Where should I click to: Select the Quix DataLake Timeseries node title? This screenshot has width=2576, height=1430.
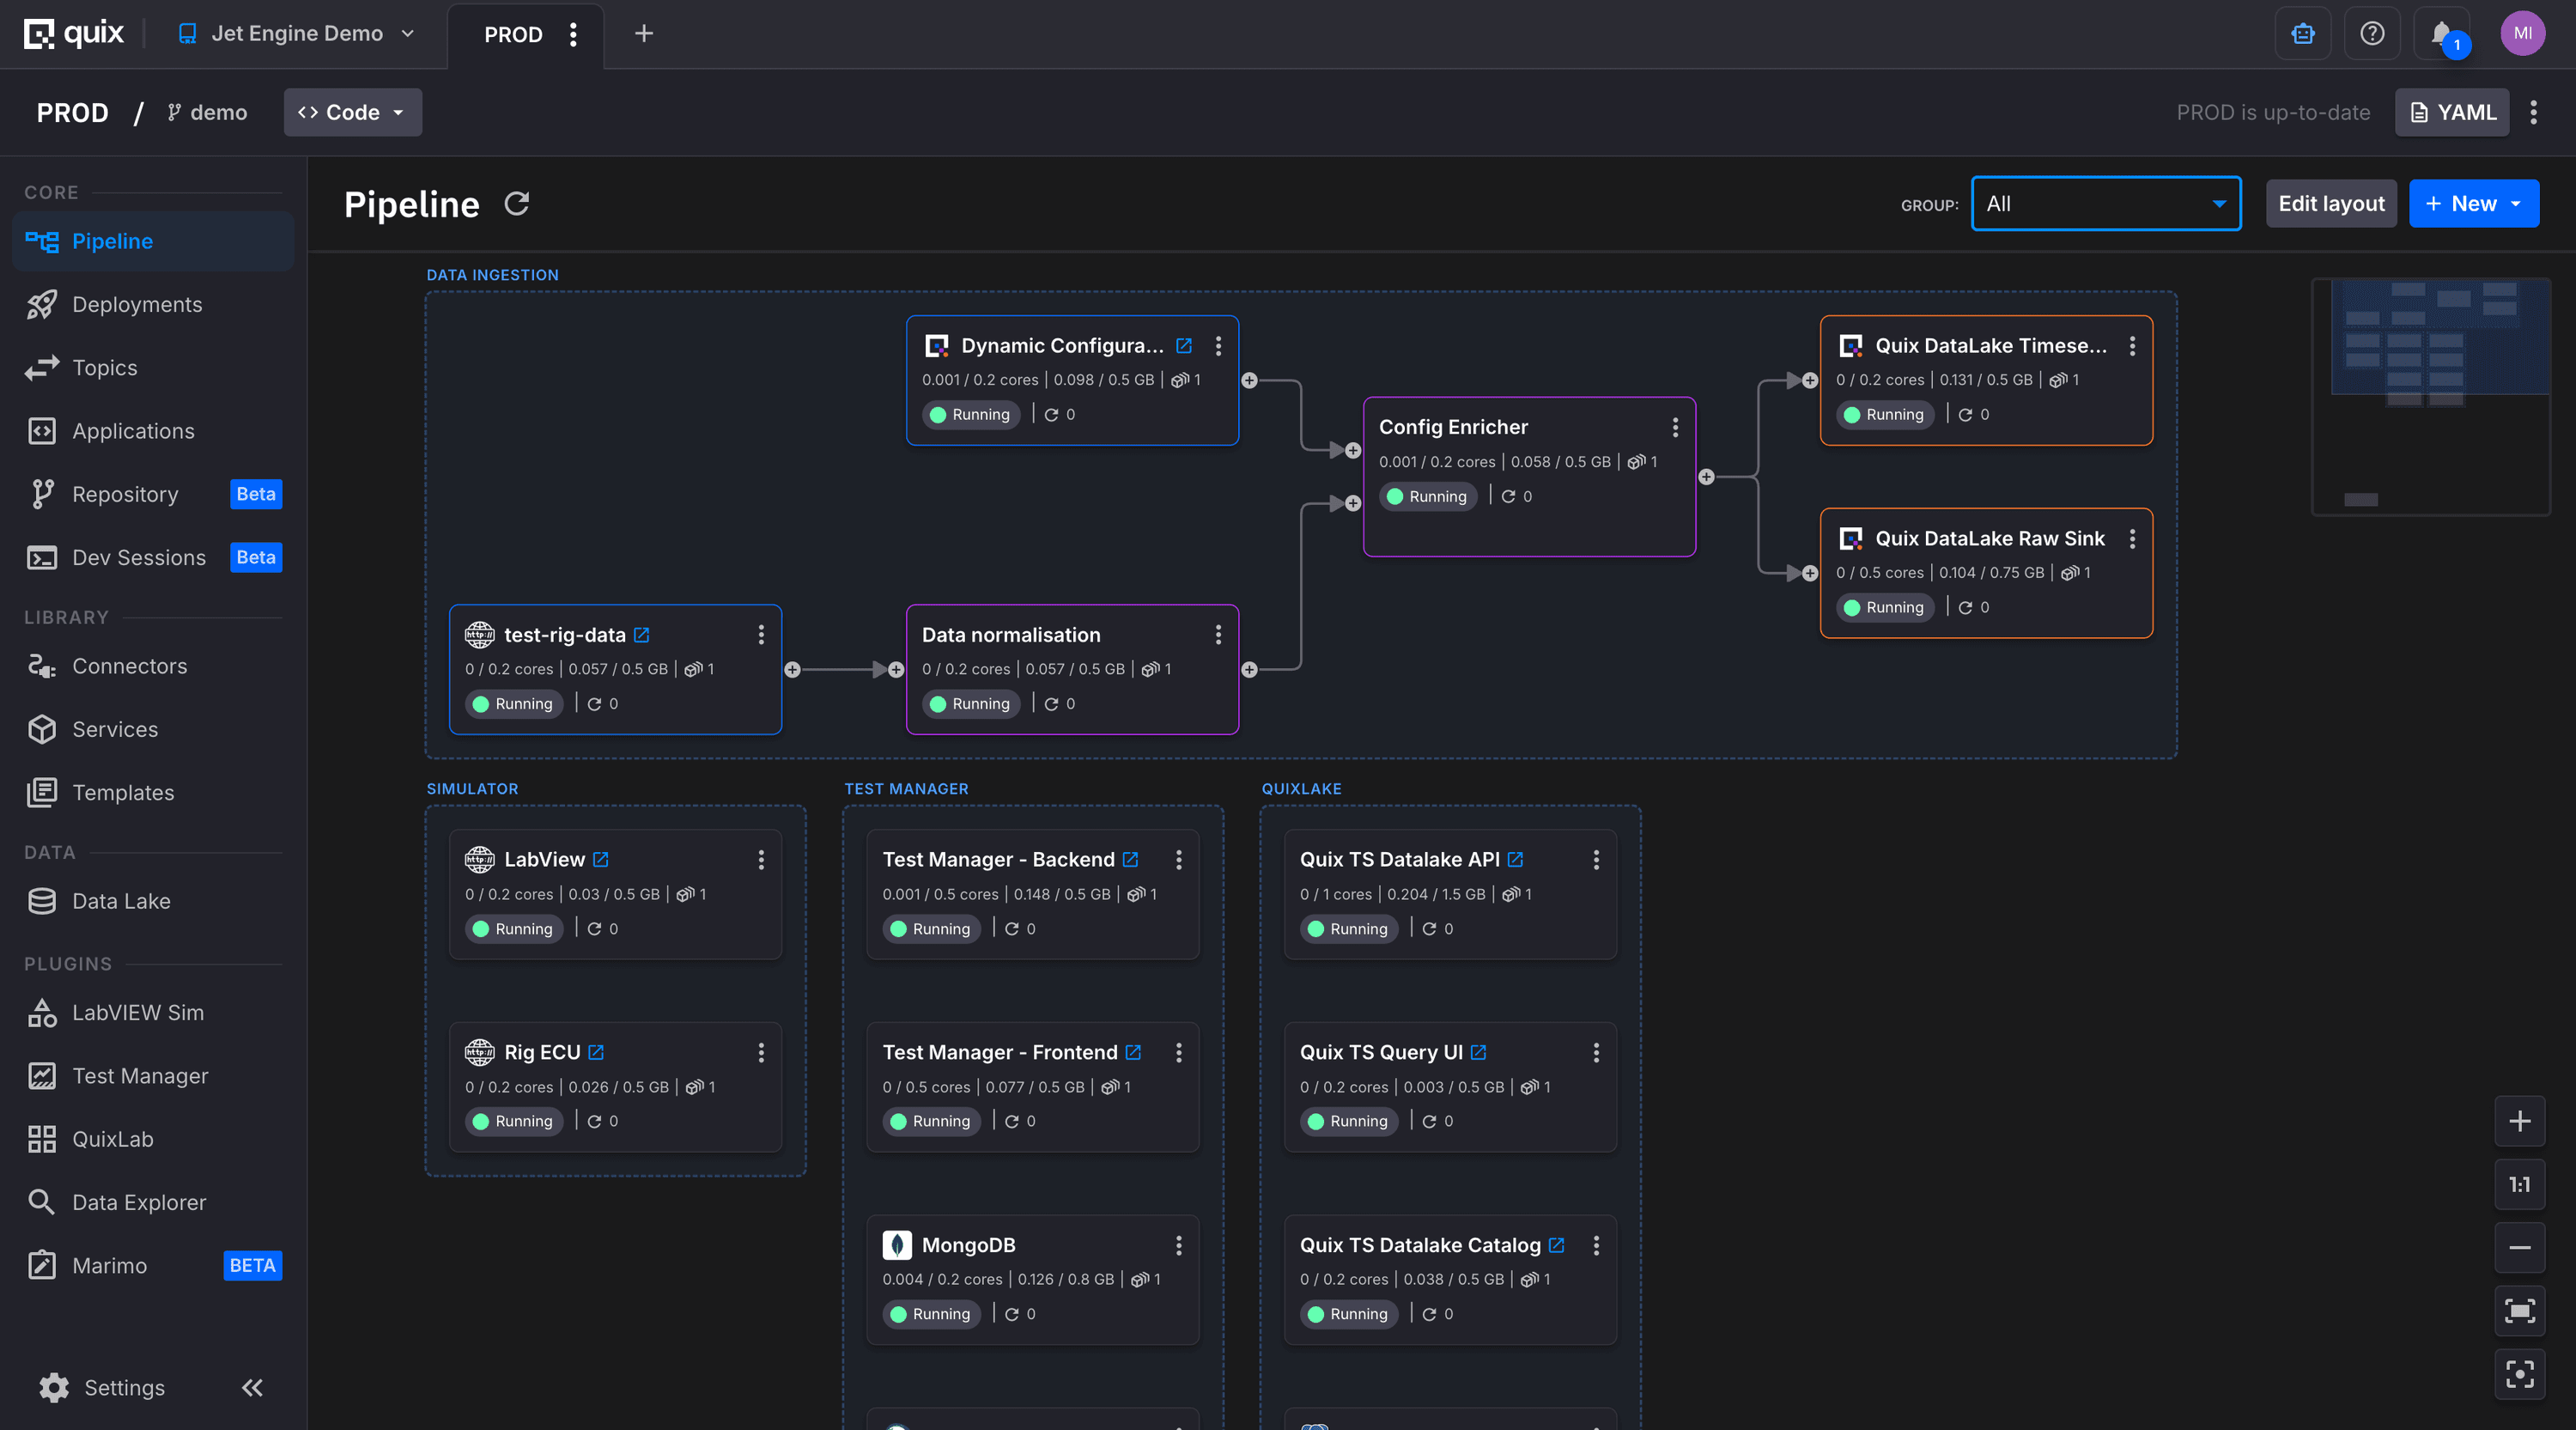[x=1990, y=346]
